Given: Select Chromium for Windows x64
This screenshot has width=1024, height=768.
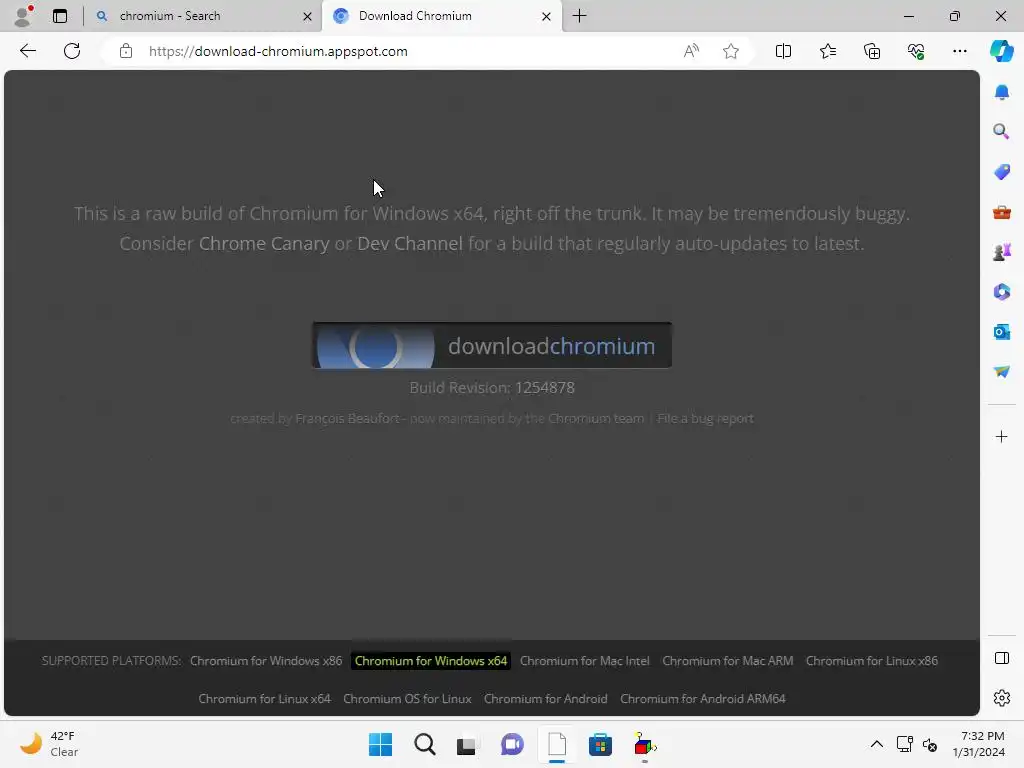Looking at the screenshot, I should click(431, 661).
